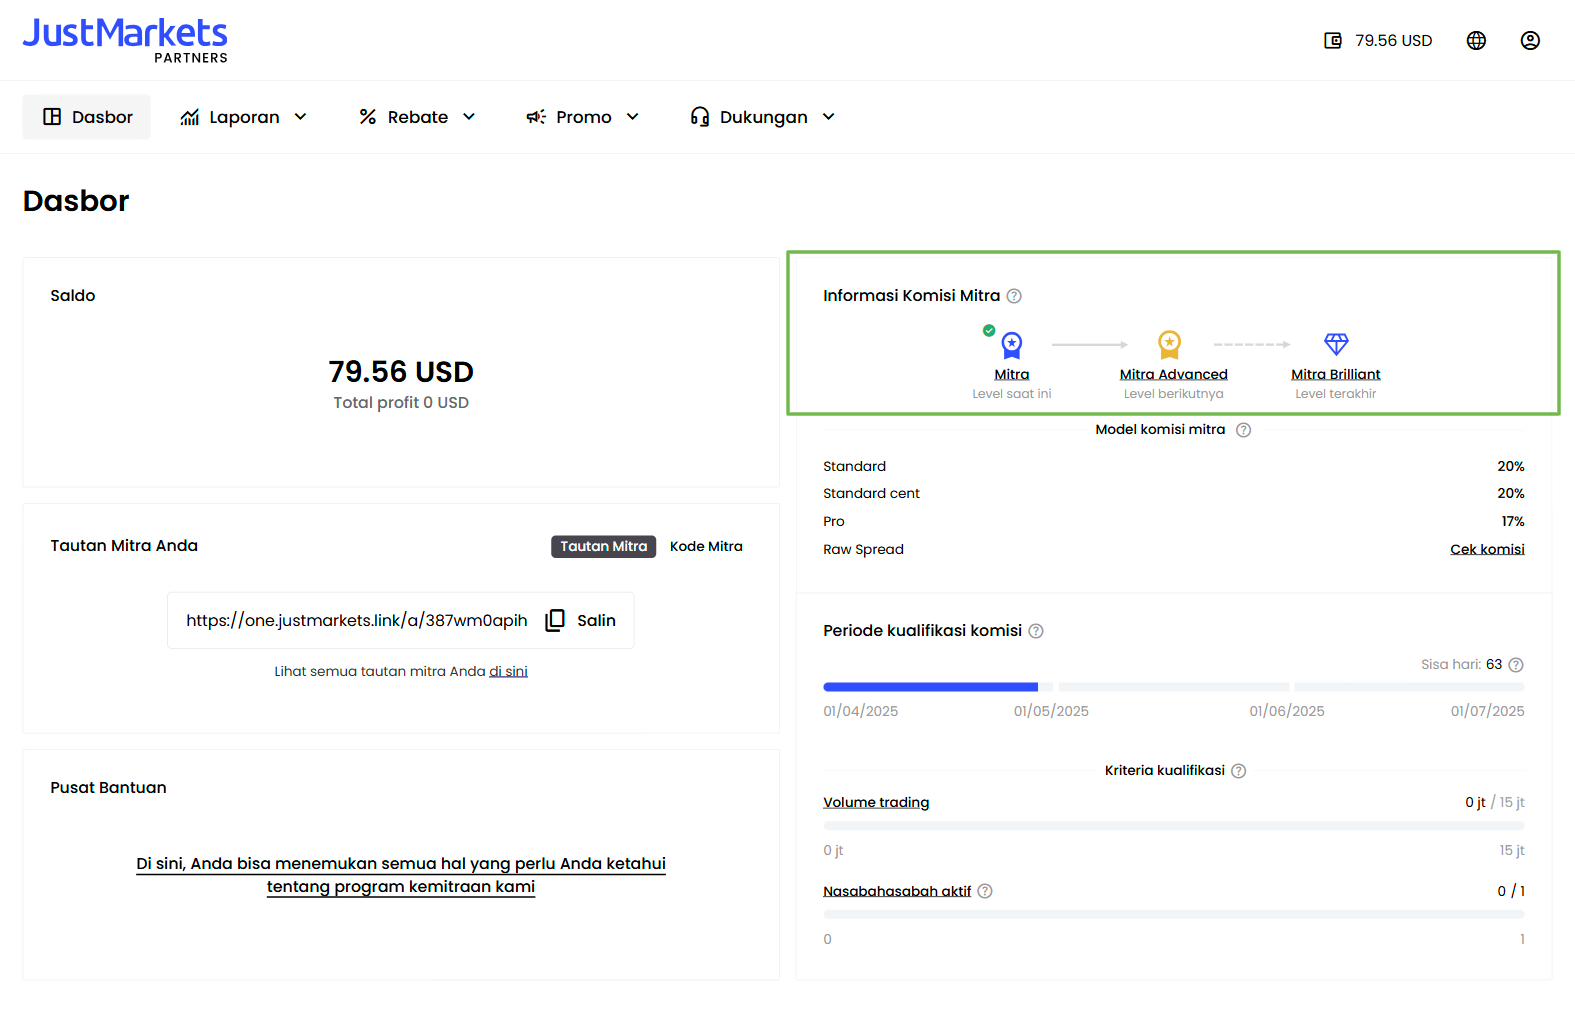Click the '0 jt / 15 jt' volume value

coord(1495,802)
